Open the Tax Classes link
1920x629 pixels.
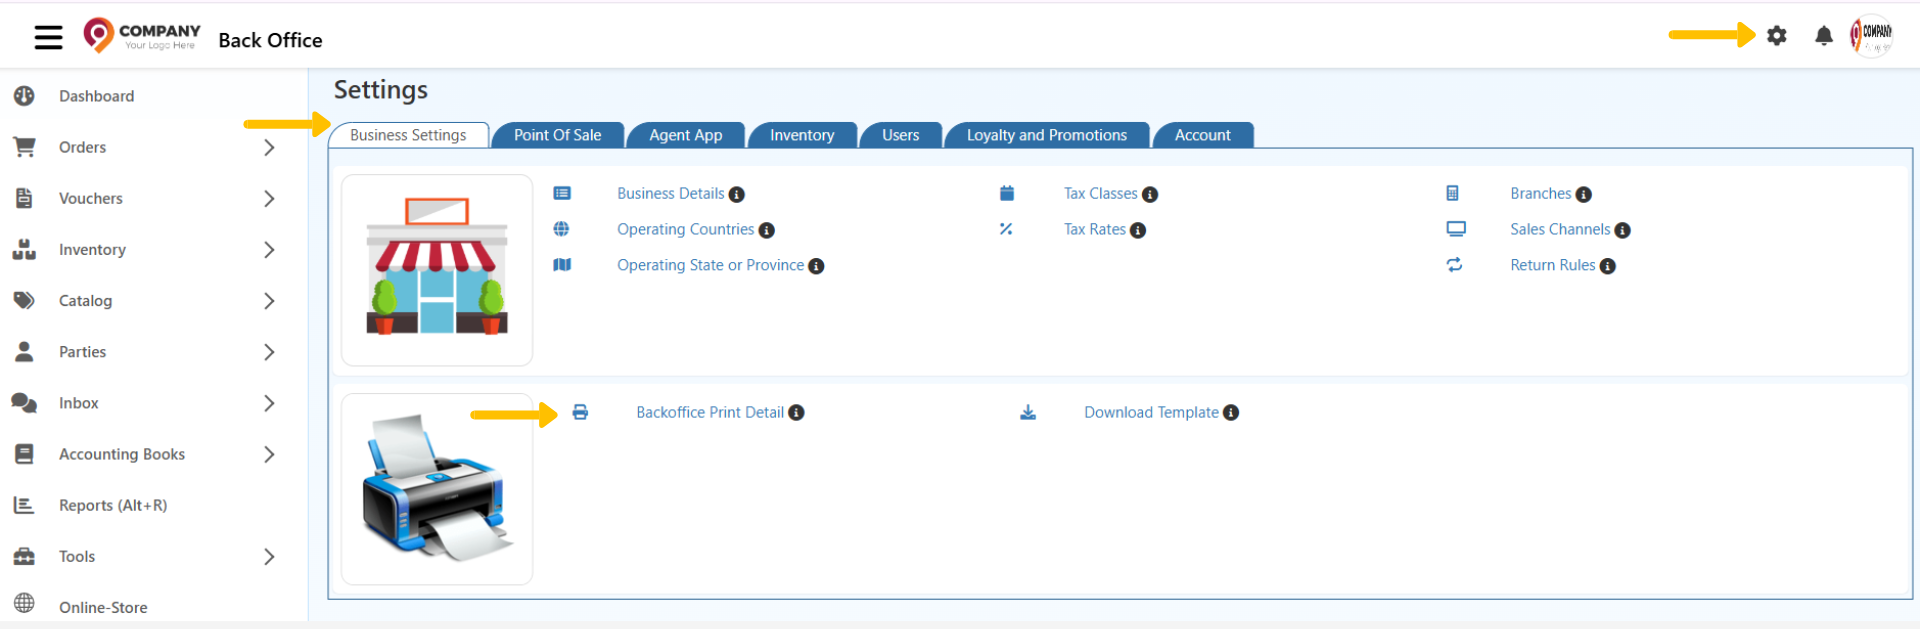coord(1100,193)
